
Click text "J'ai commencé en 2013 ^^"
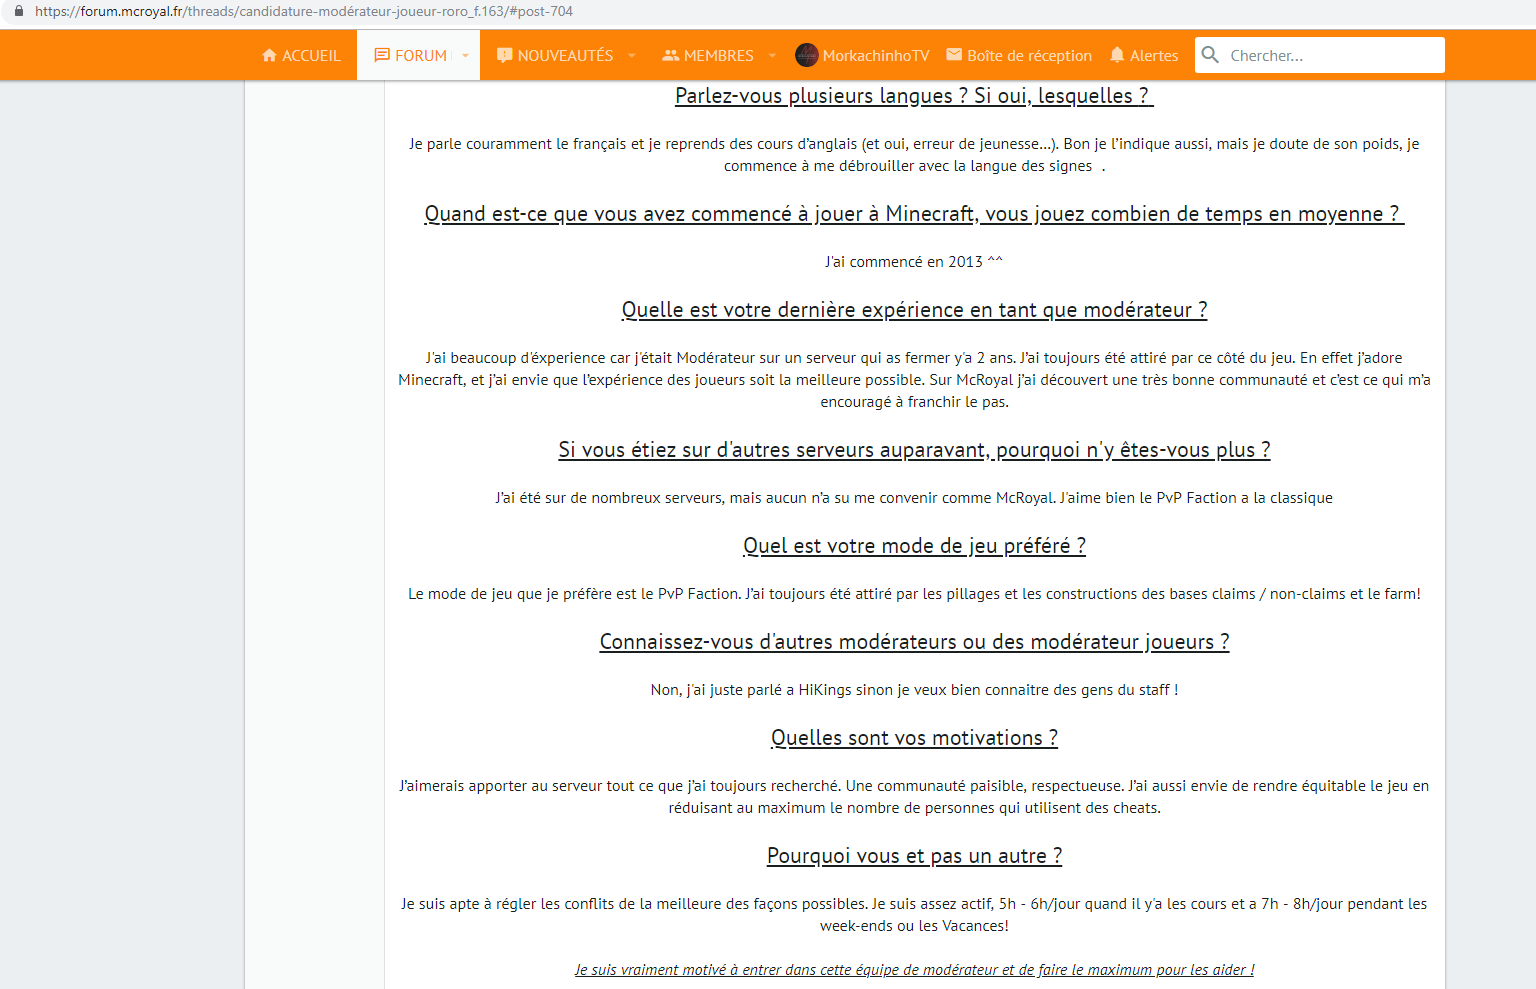tap(914, 262)
